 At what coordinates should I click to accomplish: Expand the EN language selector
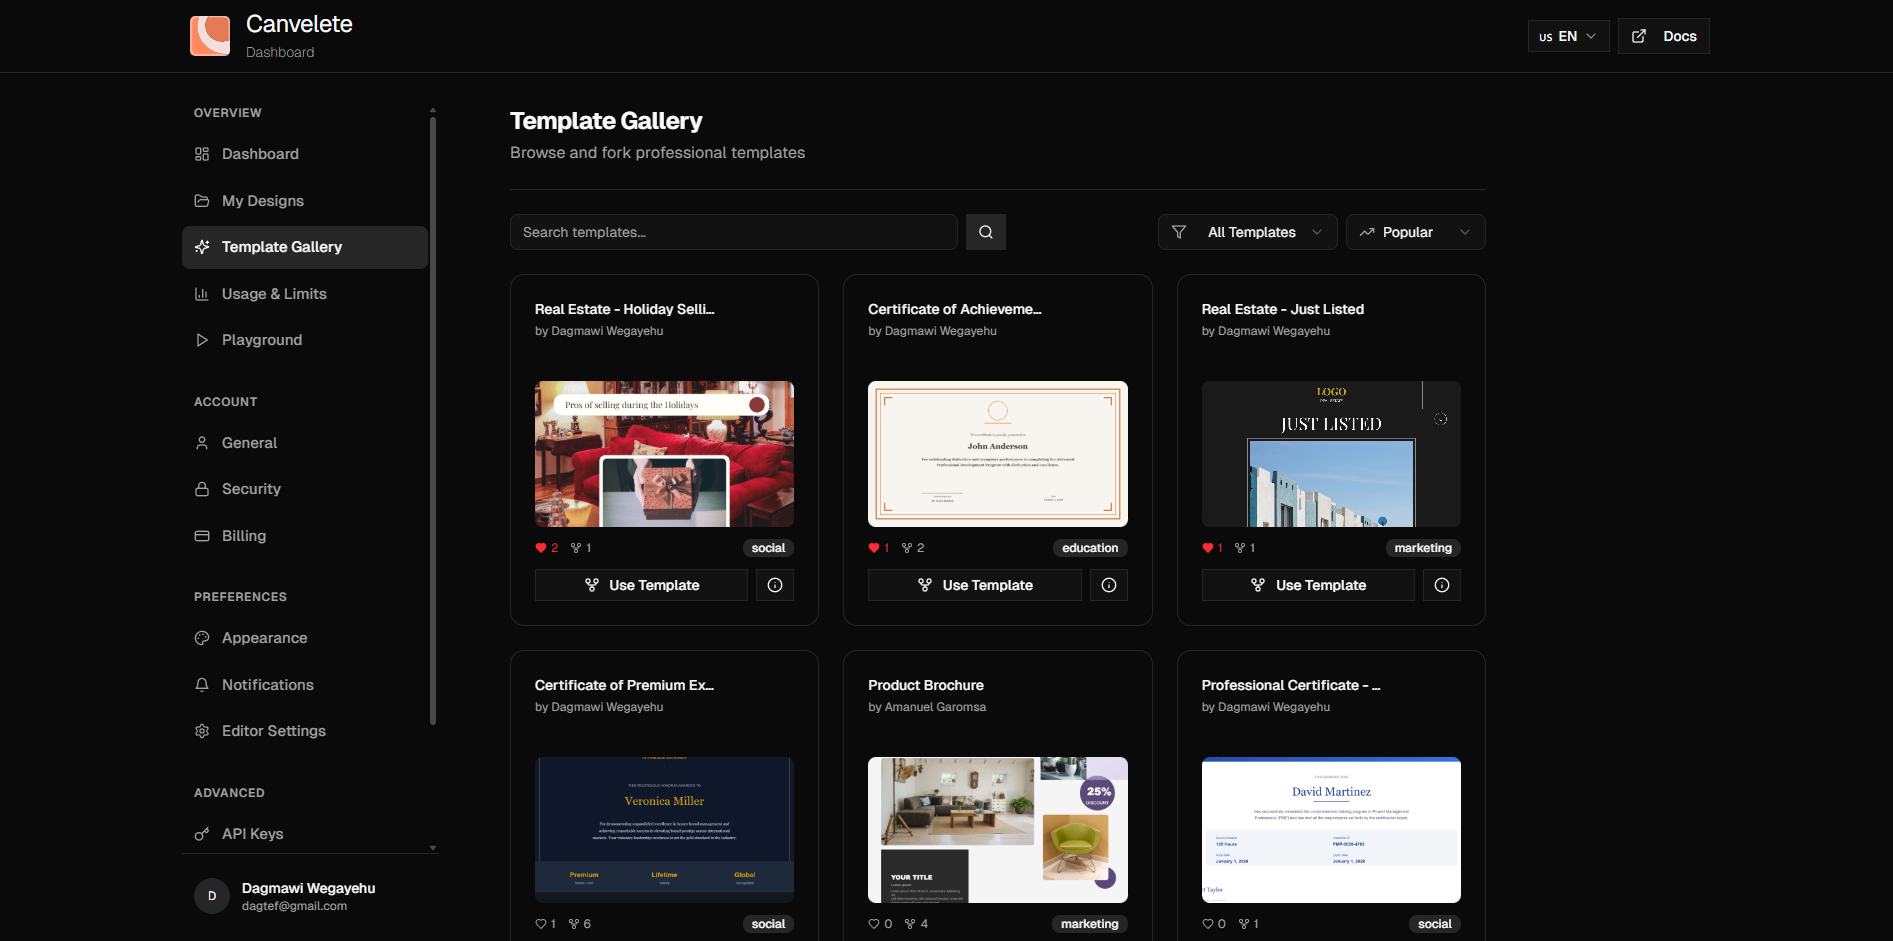1568,35
